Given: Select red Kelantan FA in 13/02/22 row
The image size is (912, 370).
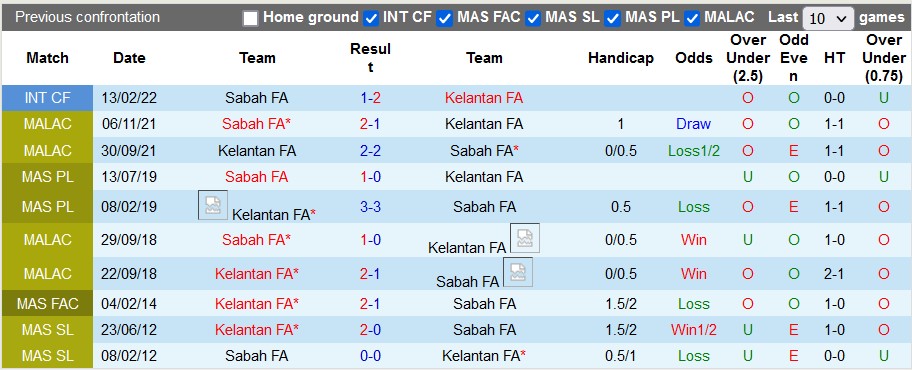Looking at the screenshot, I should pyautogui.click(x=484, y=98).
